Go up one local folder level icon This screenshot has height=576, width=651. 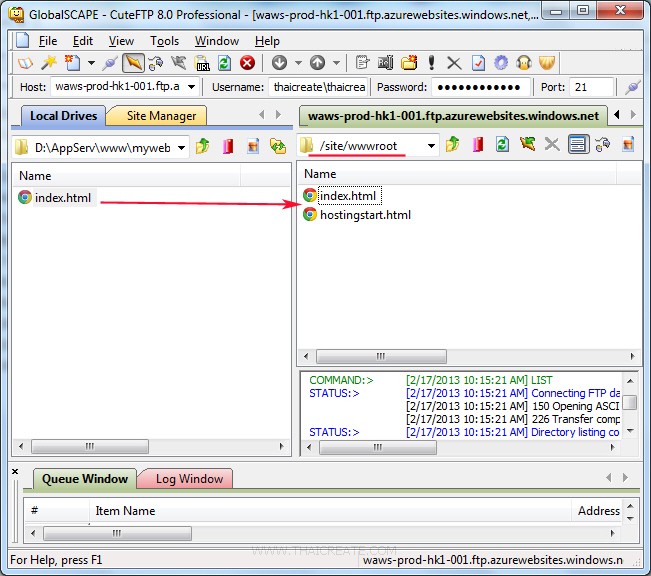[203, 146]
